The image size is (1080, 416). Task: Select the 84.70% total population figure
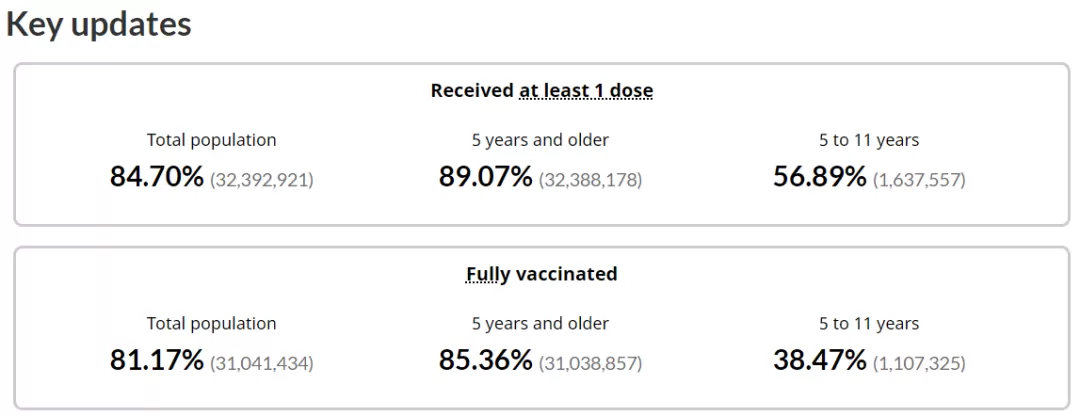click(x=156, y=177)
